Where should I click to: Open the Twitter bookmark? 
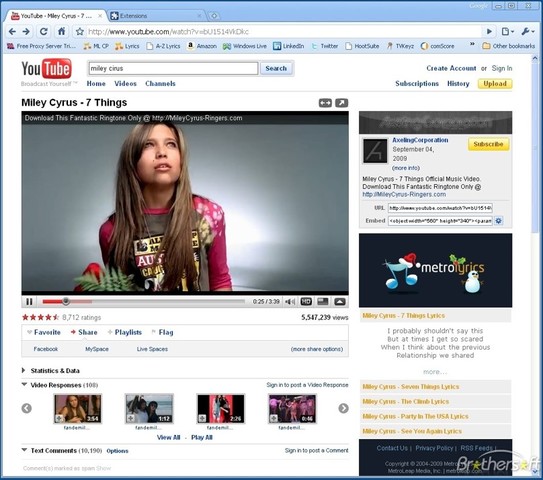coord(324,46)
